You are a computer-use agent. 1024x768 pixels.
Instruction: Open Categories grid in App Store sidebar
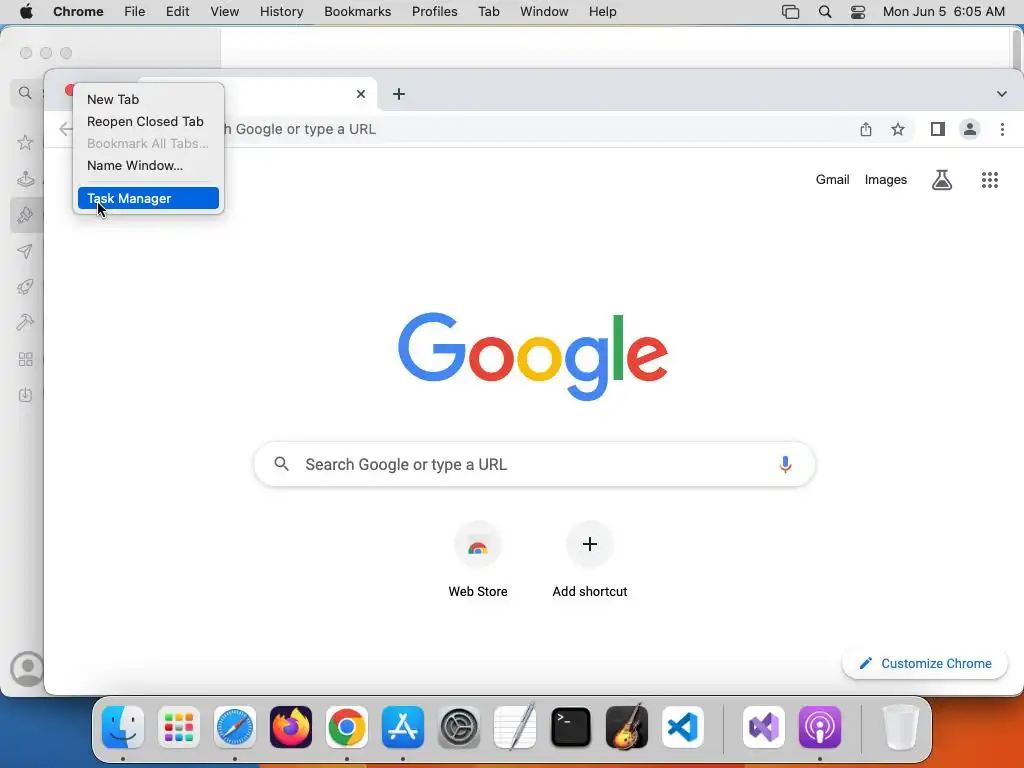click(x=25, y=359)
